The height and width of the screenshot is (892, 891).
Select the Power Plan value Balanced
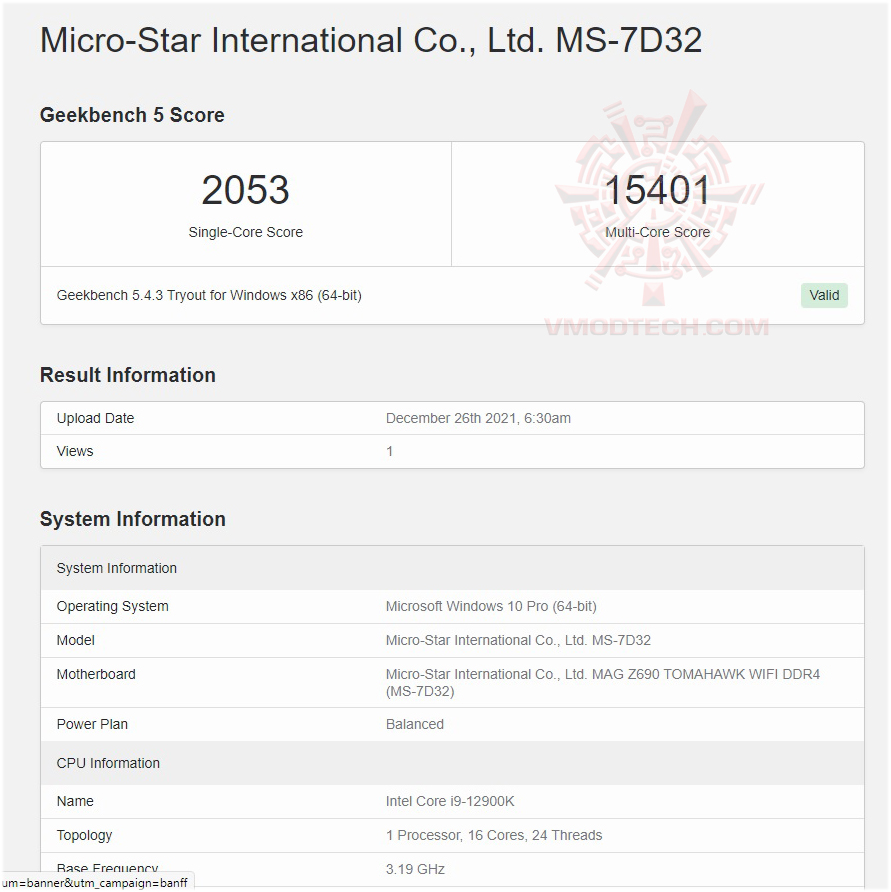coord(415,724)
